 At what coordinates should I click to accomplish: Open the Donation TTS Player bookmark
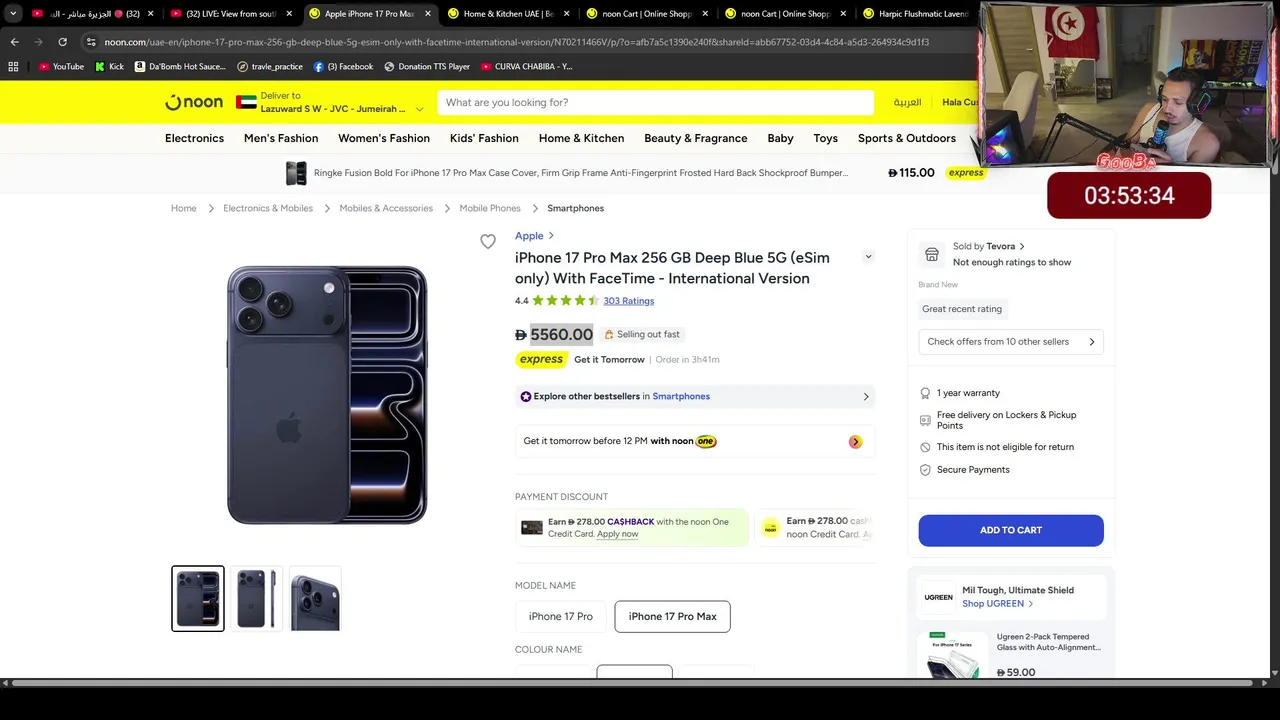427,66
